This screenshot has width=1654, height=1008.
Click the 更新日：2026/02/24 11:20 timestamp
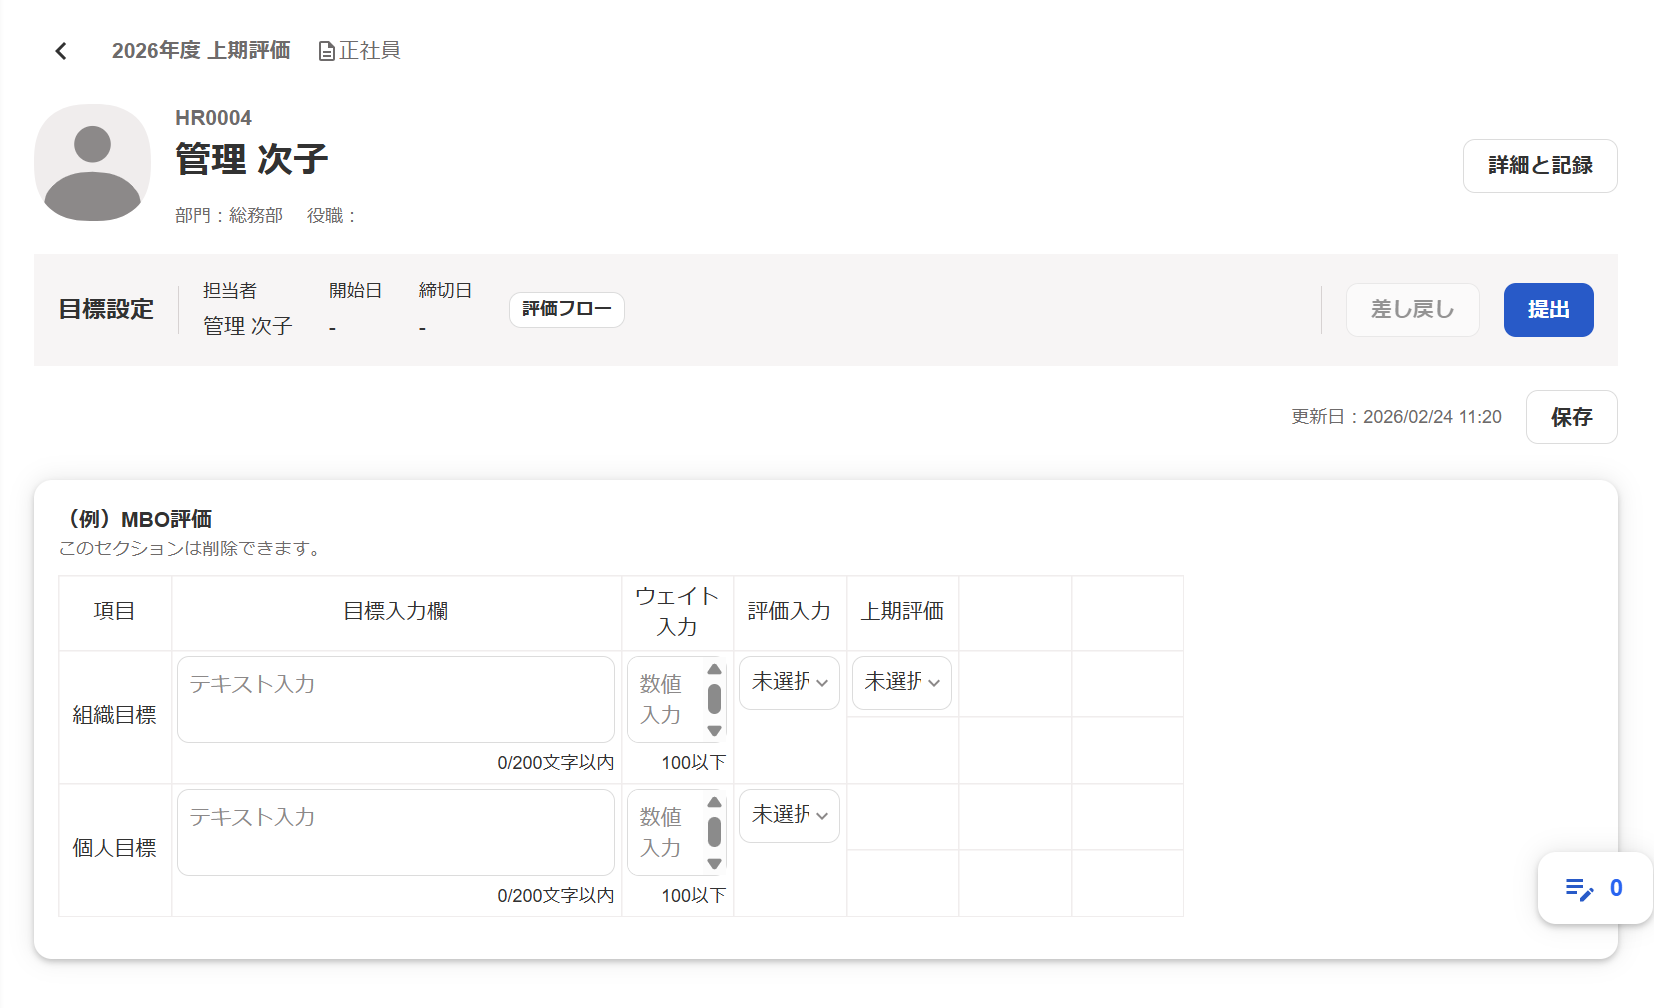point(1396,417)
